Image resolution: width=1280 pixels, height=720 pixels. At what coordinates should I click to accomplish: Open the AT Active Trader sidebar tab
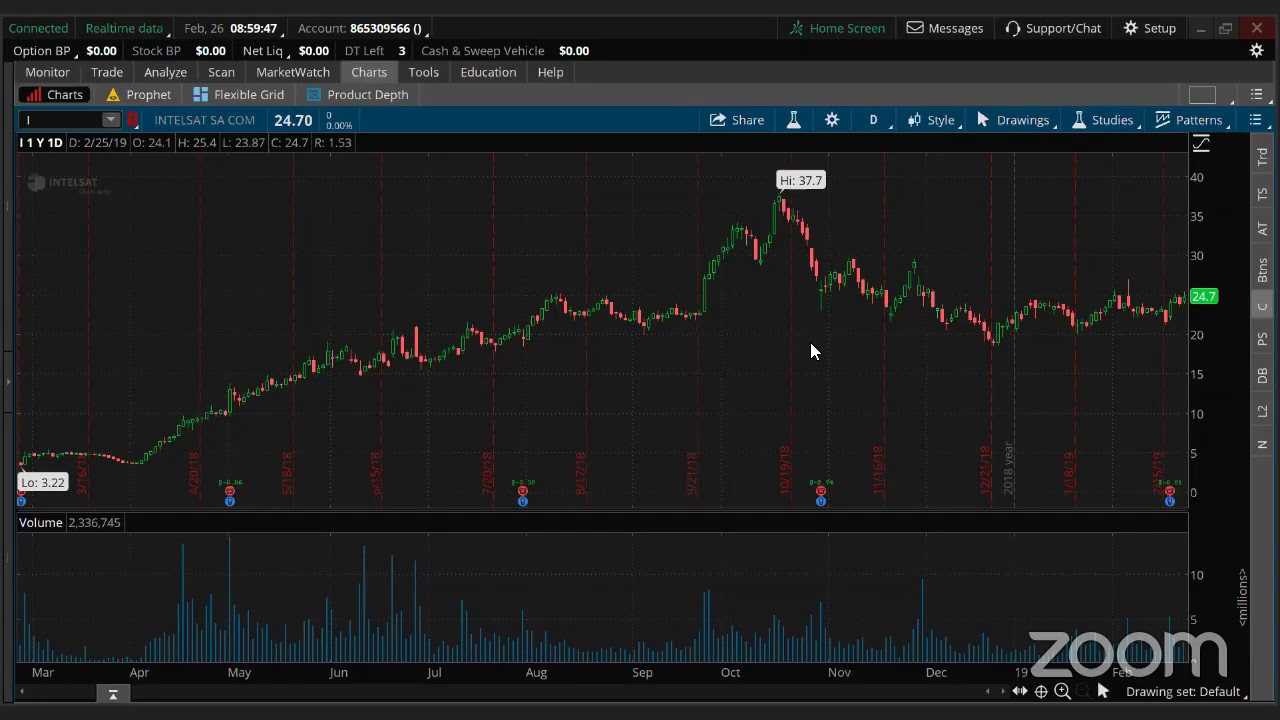[x=1262, y=229]
